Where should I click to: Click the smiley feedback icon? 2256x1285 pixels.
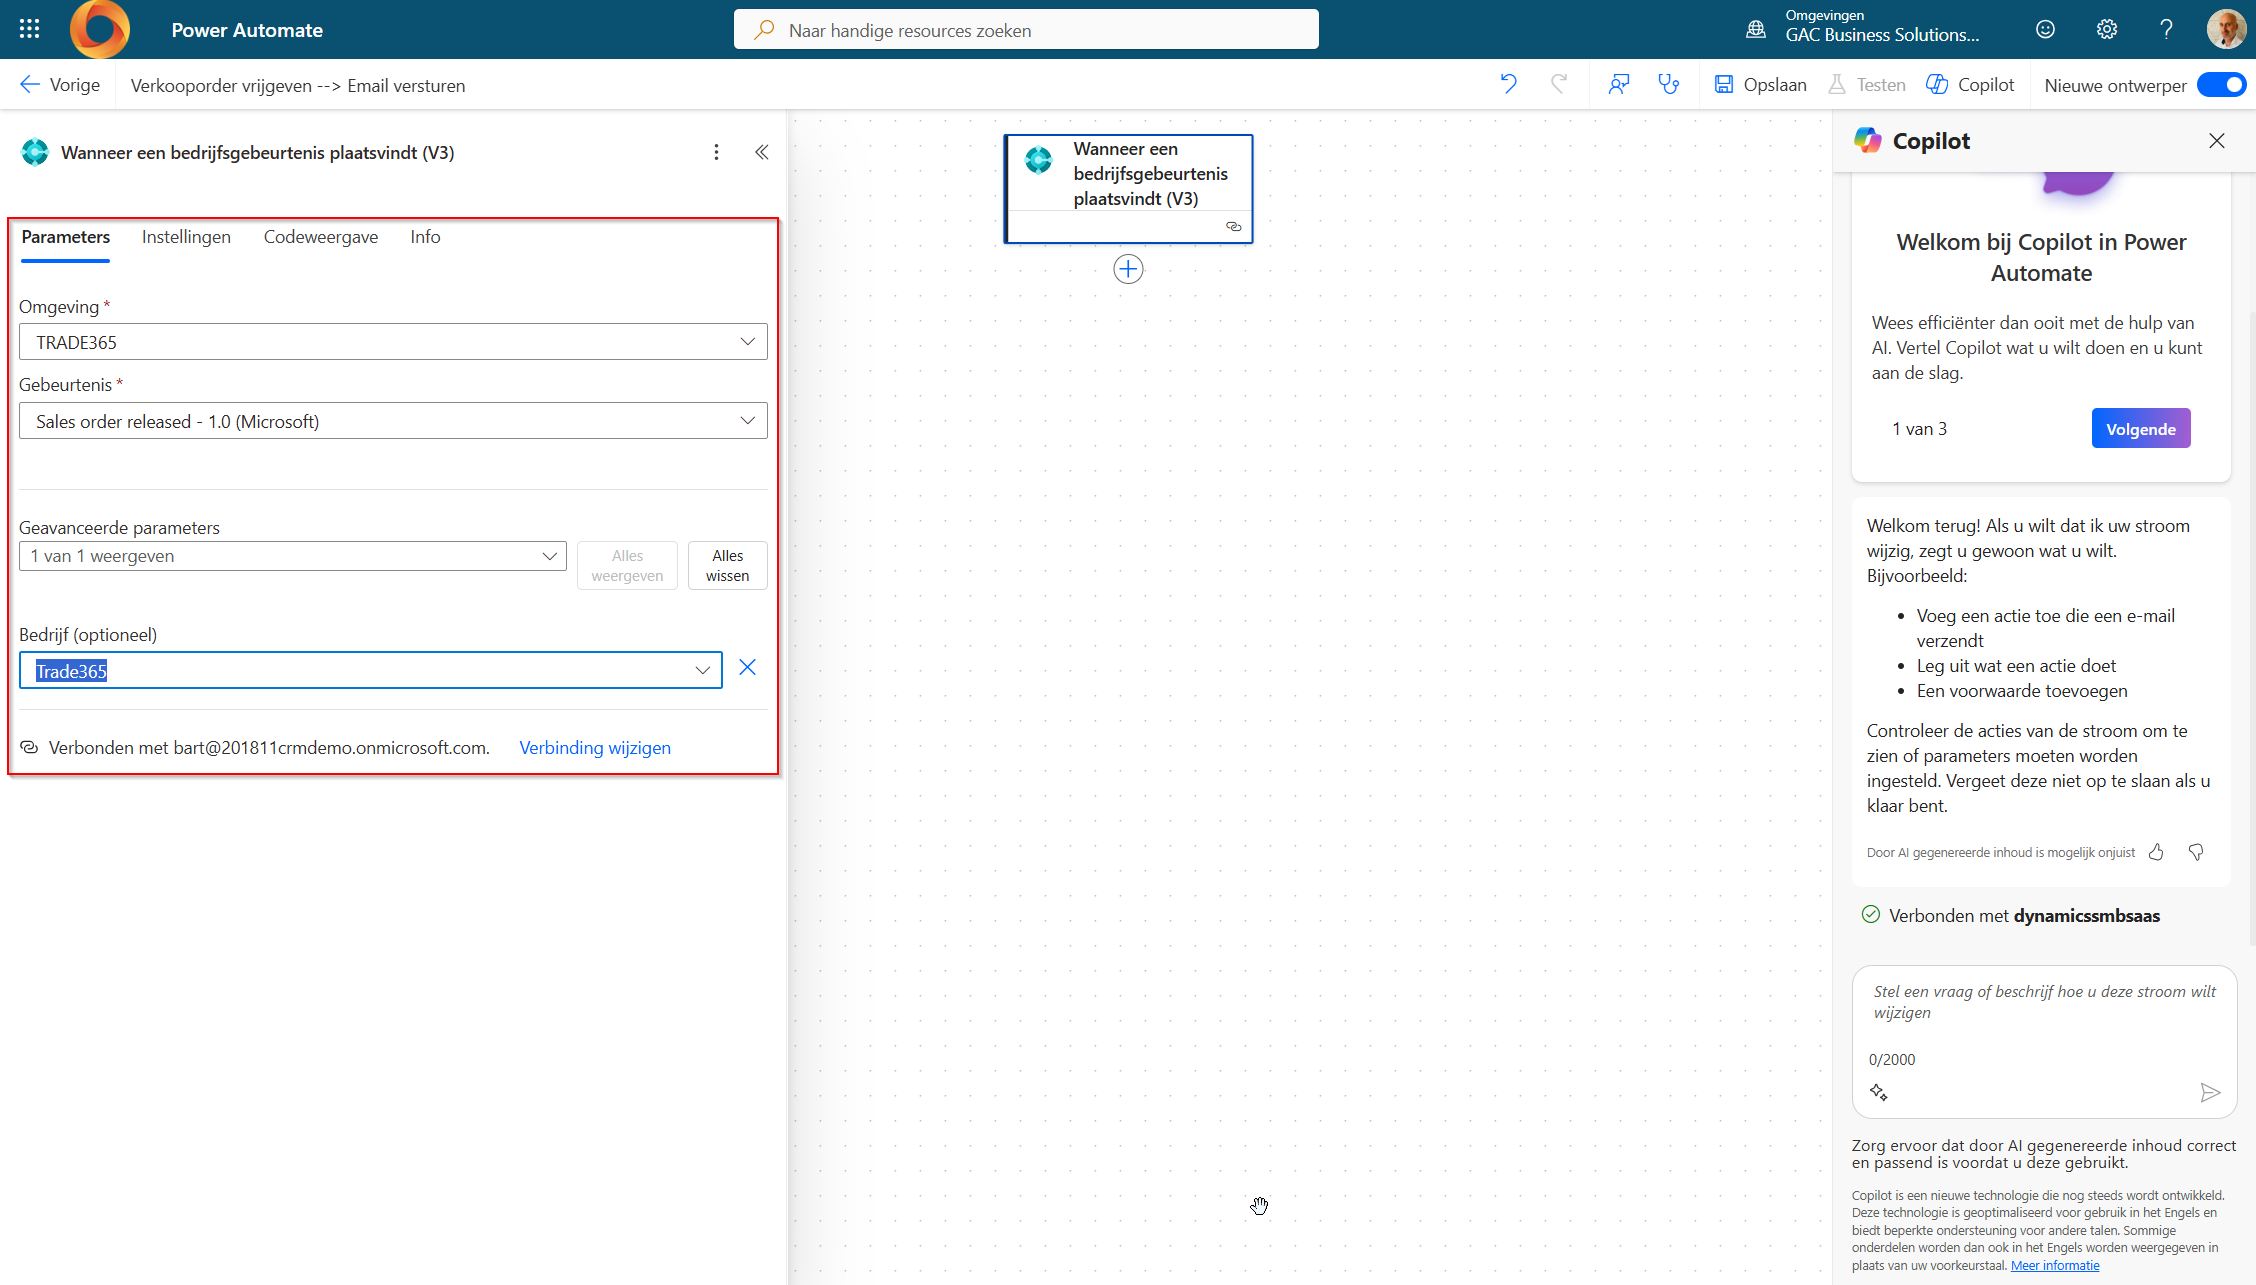tap(2045, 29)
